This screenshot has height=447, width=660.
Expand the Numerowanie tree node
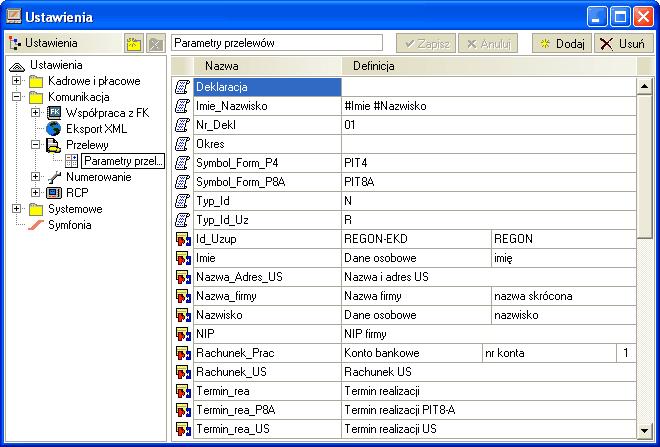tap(35, 177)
